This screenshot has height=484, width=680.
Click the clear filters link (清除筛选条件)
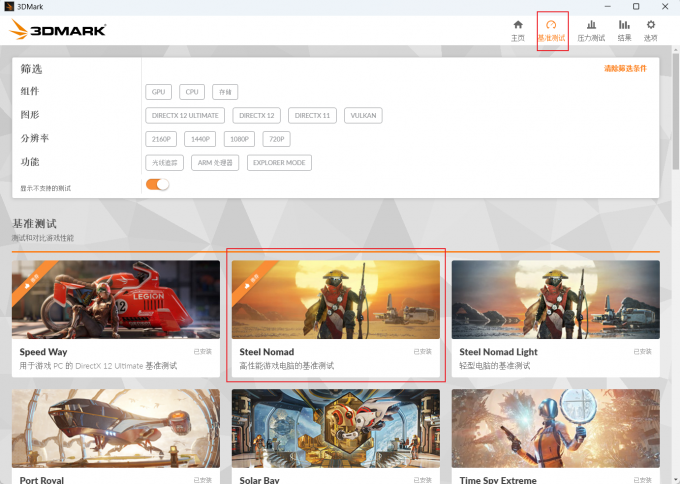tap(625, 69)
